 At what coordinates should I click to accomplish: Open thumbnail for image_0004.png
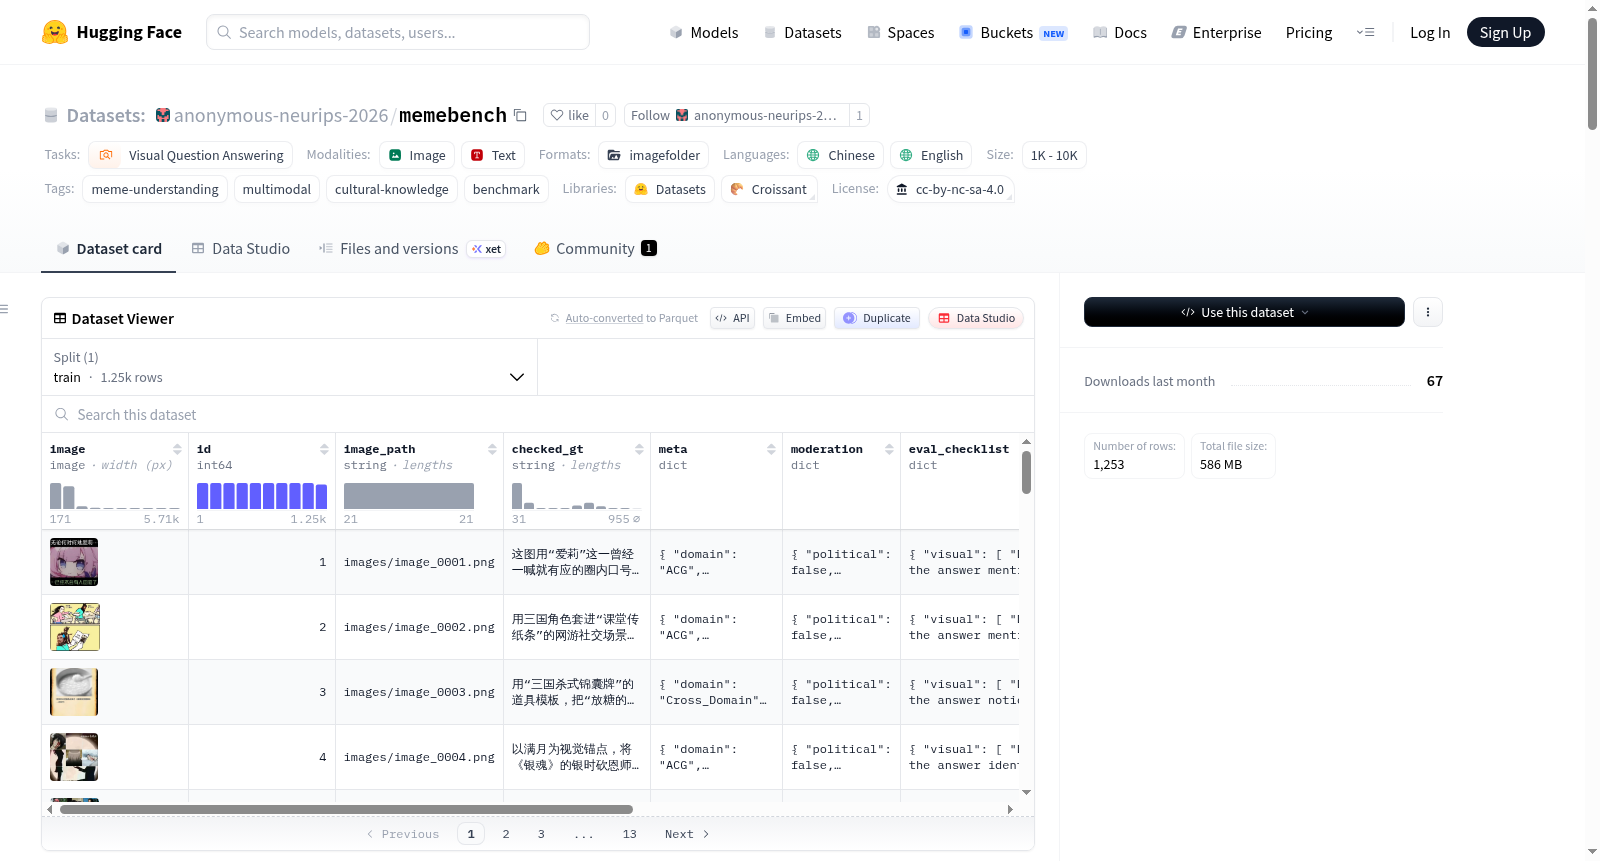(74, 757)
